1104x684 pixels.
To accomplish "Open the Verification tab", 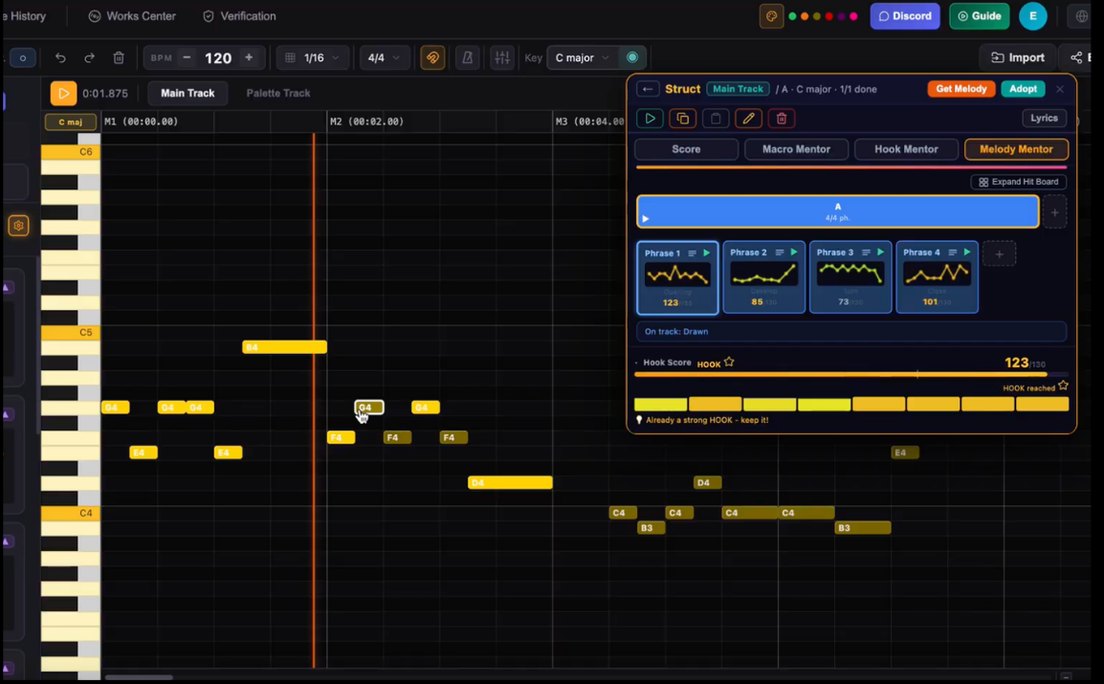I will coord(239,16).
